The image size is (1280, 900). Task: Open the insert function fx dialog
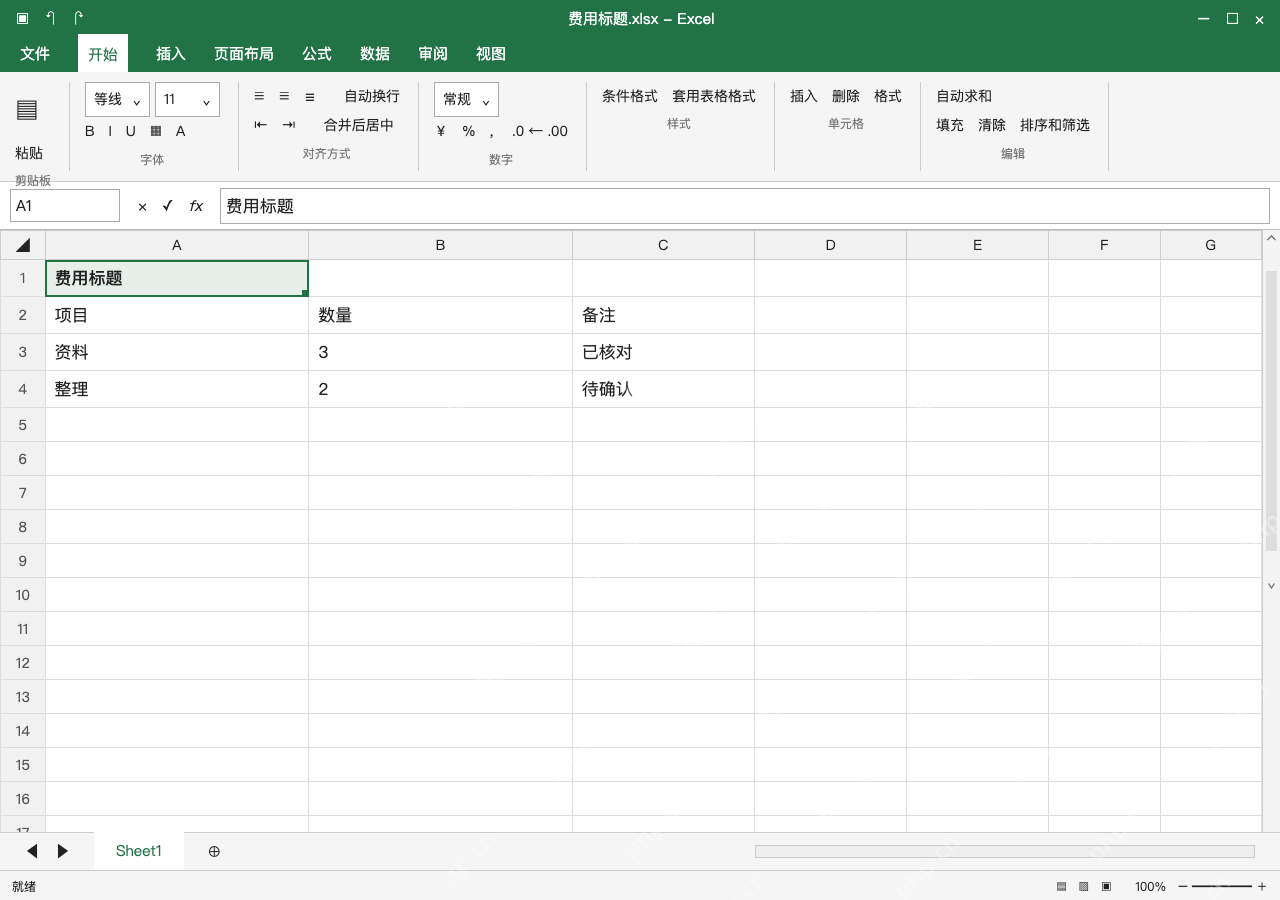click(x=196, y=206)
